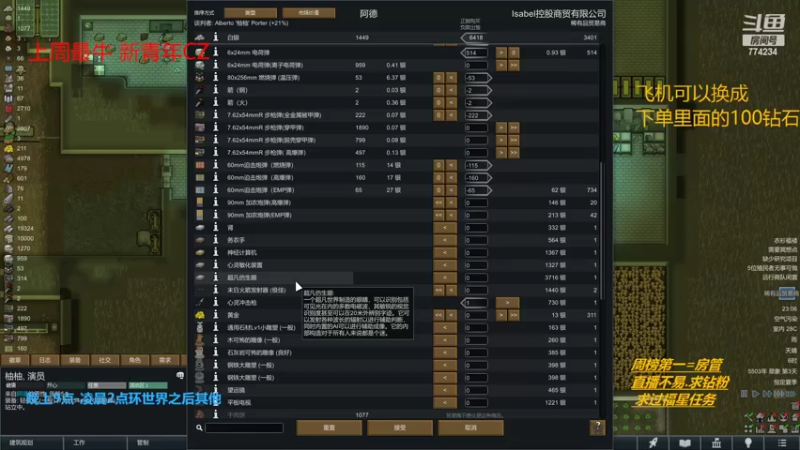Screen dimensions: 800x450
Task: Click the trade search input field
Action: tap(244, 428)
